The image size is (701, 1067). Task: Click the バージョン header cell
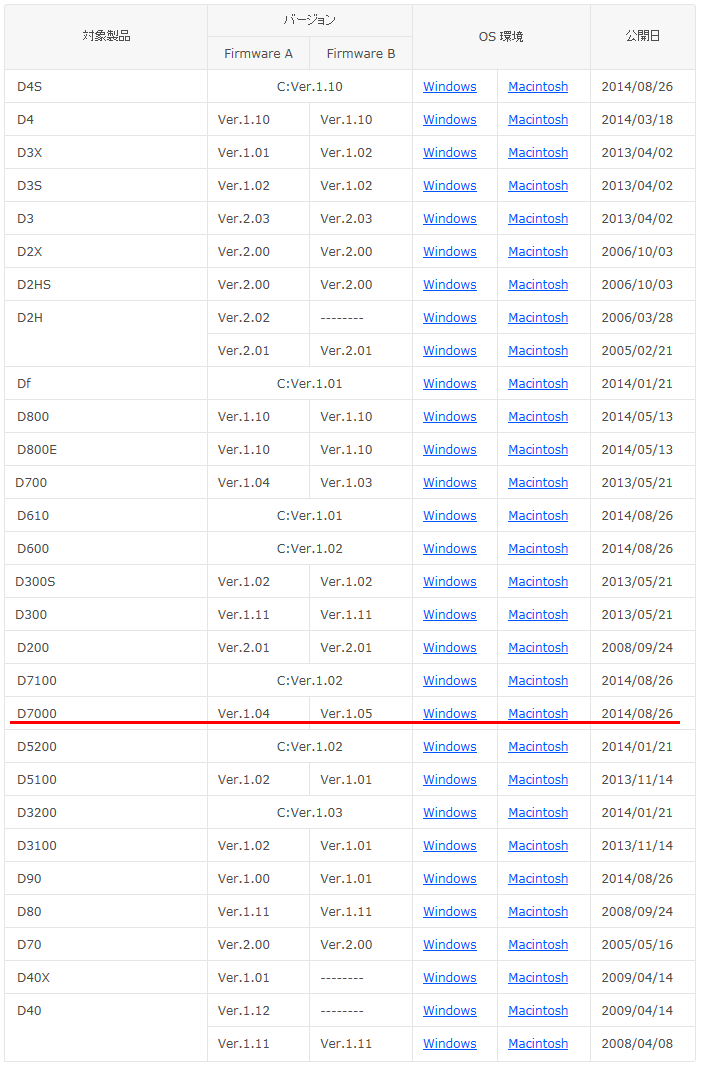310,20
